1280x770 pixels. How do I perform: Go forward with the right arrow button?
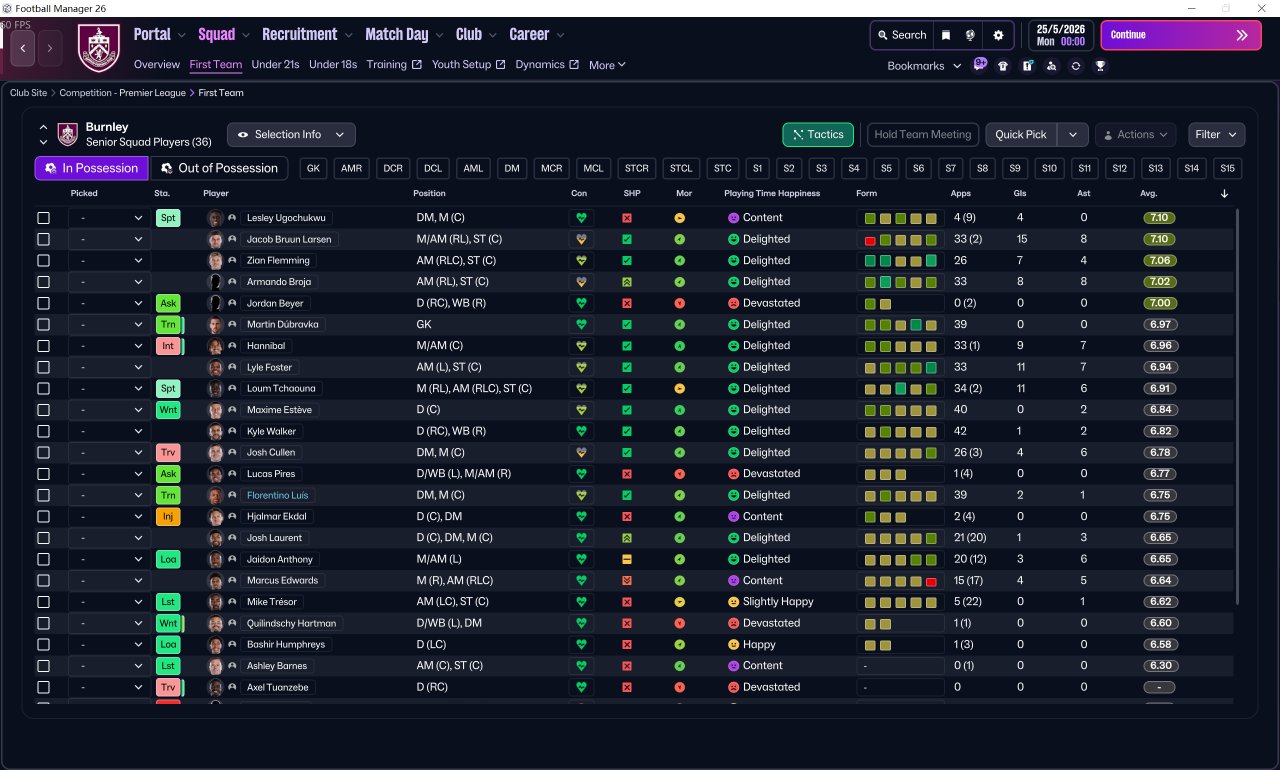[51, 47]
